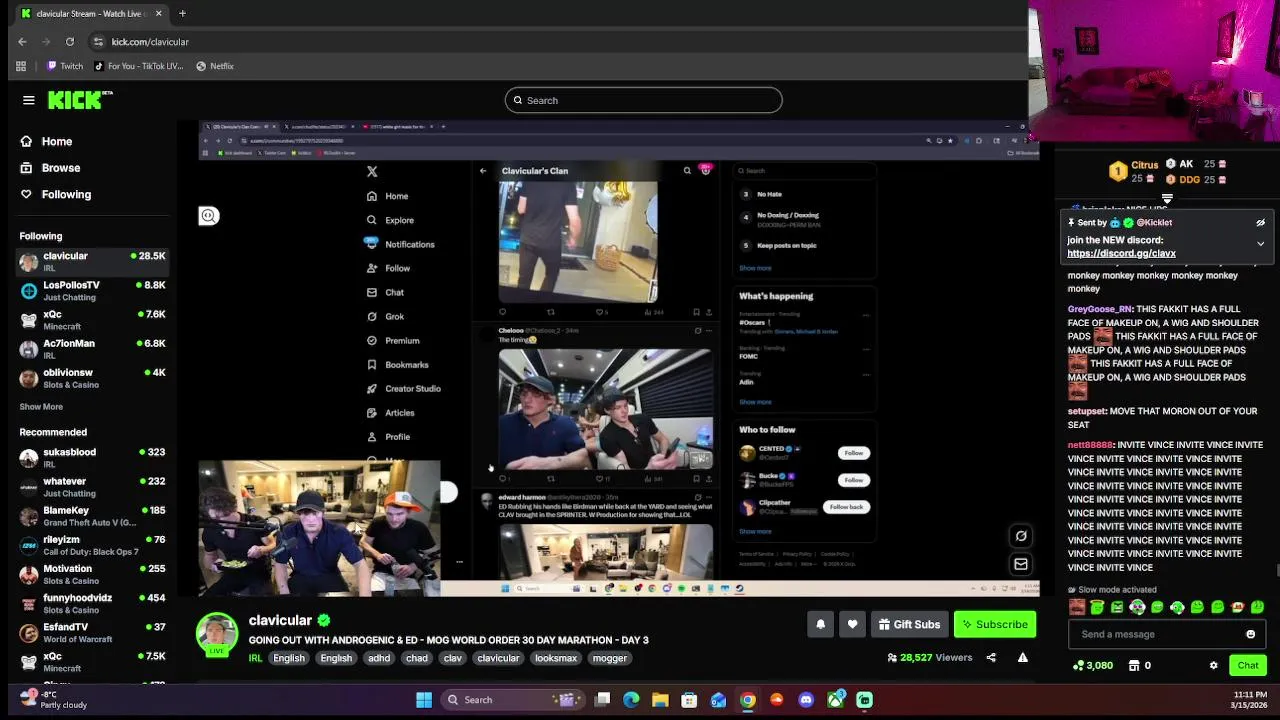This screenshot has width=1280, height=720.
Task: Click browser back arrow
Action: 22,42
